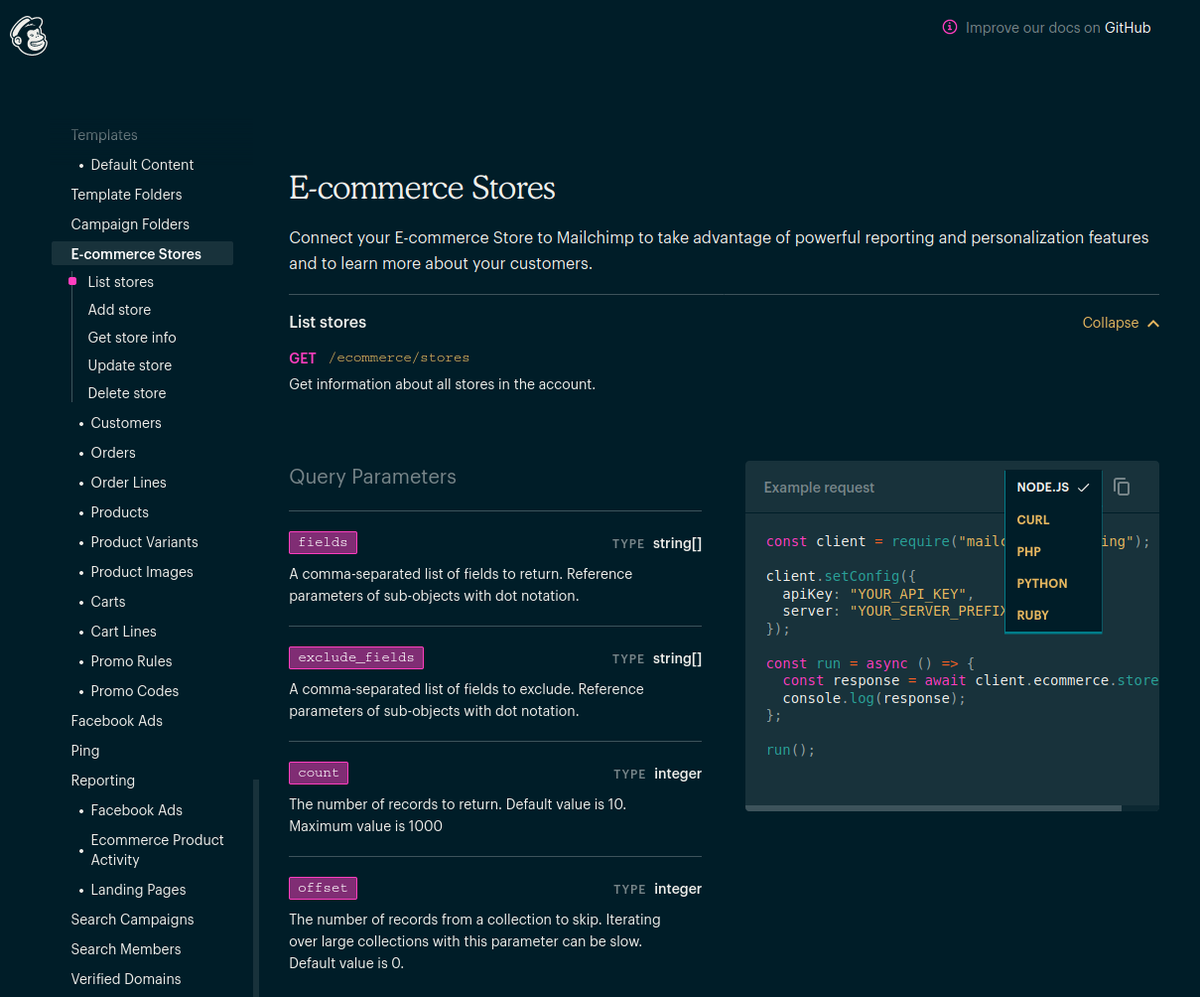Go to Add store in sidebar

[x=119, y=310]
